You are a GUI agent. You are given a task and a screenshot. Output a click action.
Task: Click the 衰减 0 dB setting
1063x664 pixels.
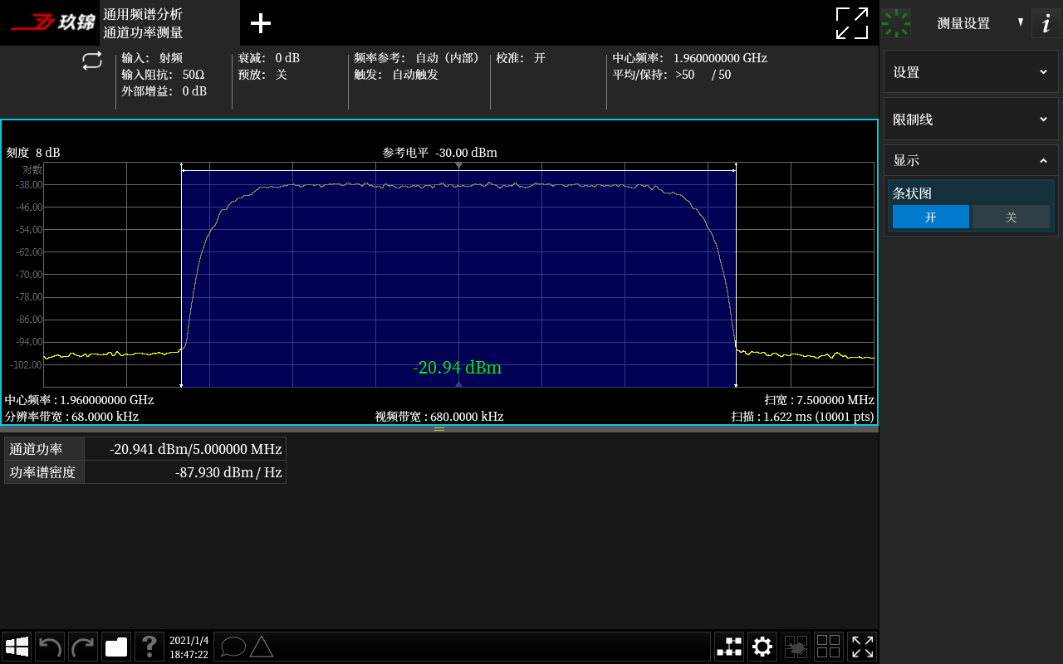click(x=268, y=58)
